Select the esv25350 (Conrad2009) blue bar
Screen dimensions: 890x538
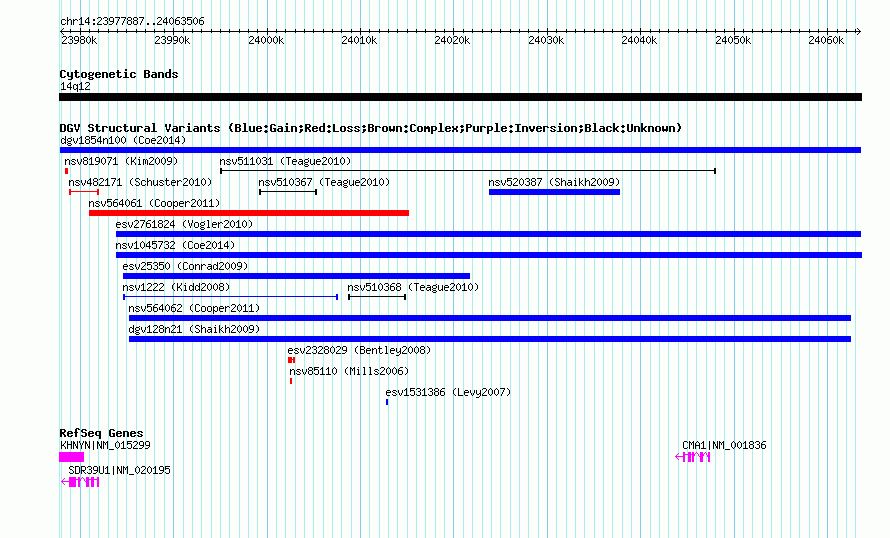pyautogui.click(x=296, y=276)
